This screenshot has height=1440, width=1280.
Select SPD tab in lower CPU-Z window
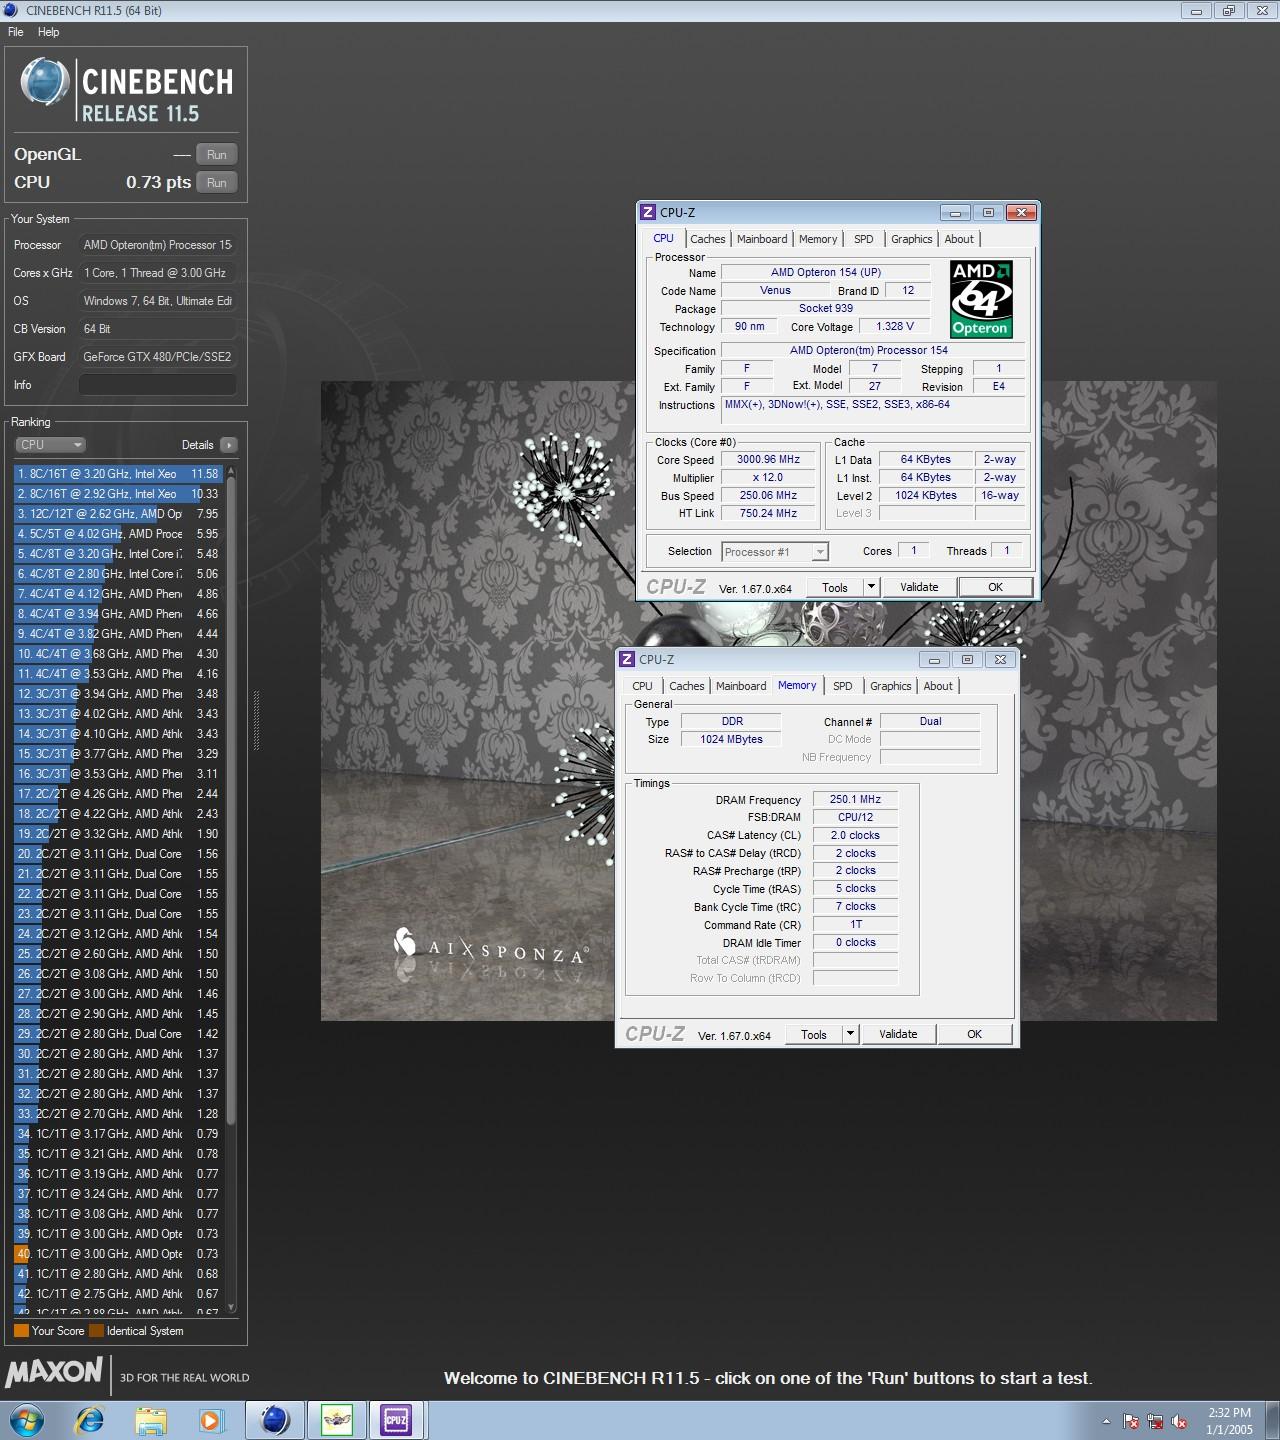(x=843, y=686)
